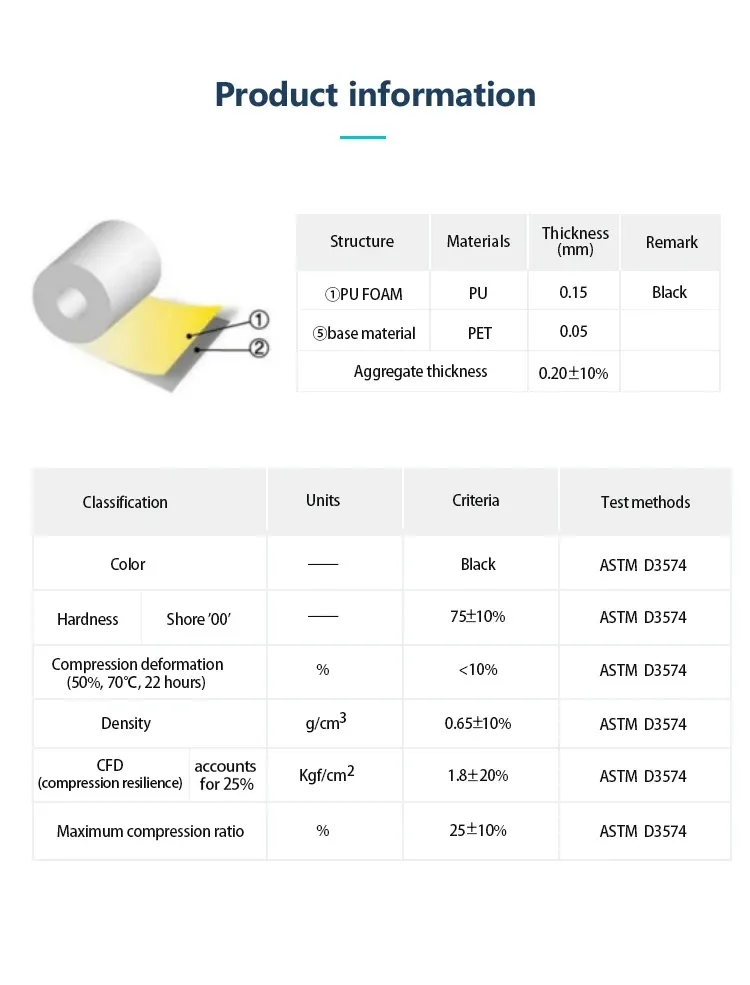Click the 0.20±10% aggregate thickness value

[x=573, y=373]
